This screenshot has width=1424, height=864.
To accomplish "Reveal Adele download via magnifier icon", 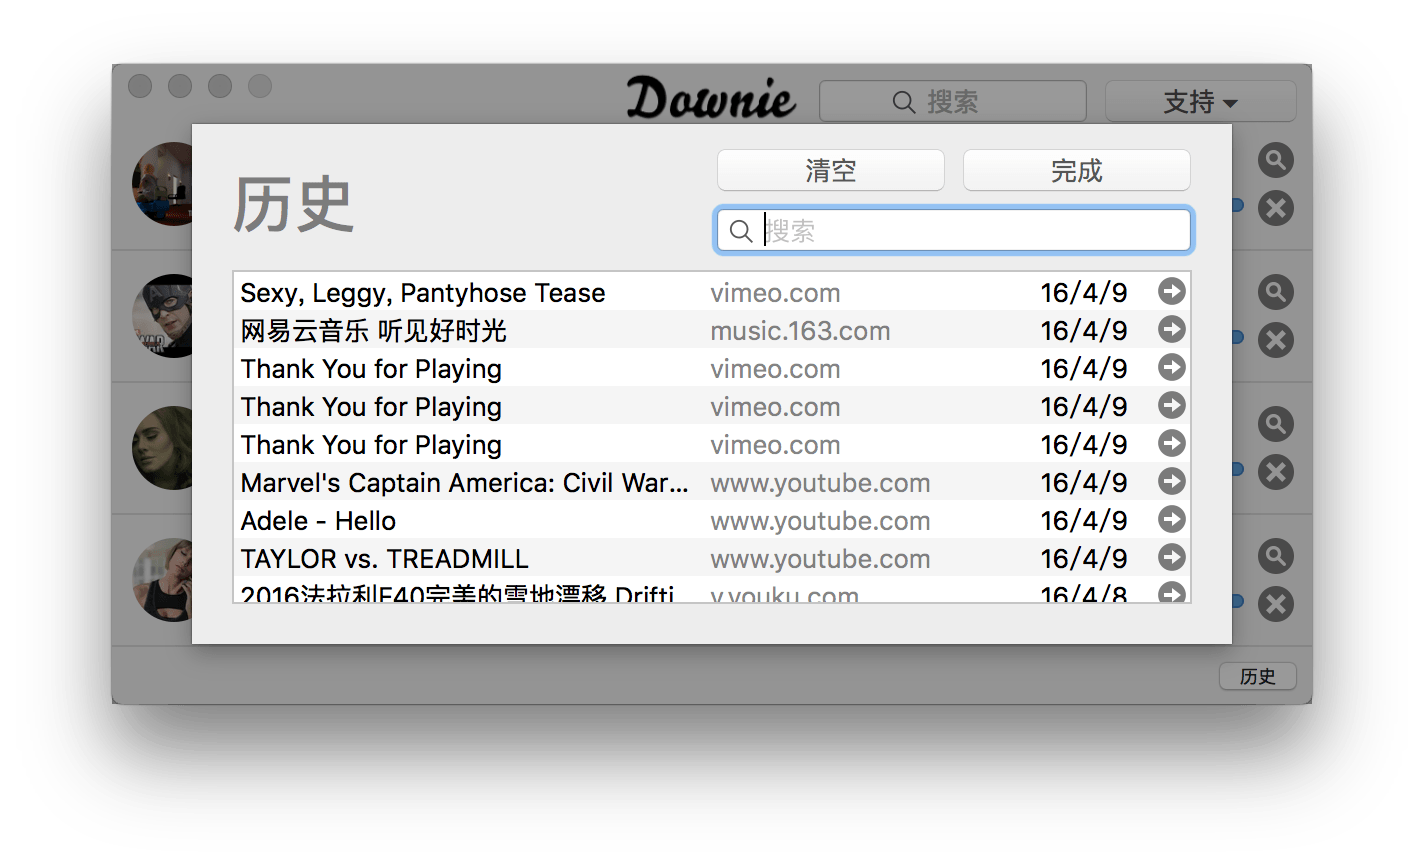I will [1275, 424].
